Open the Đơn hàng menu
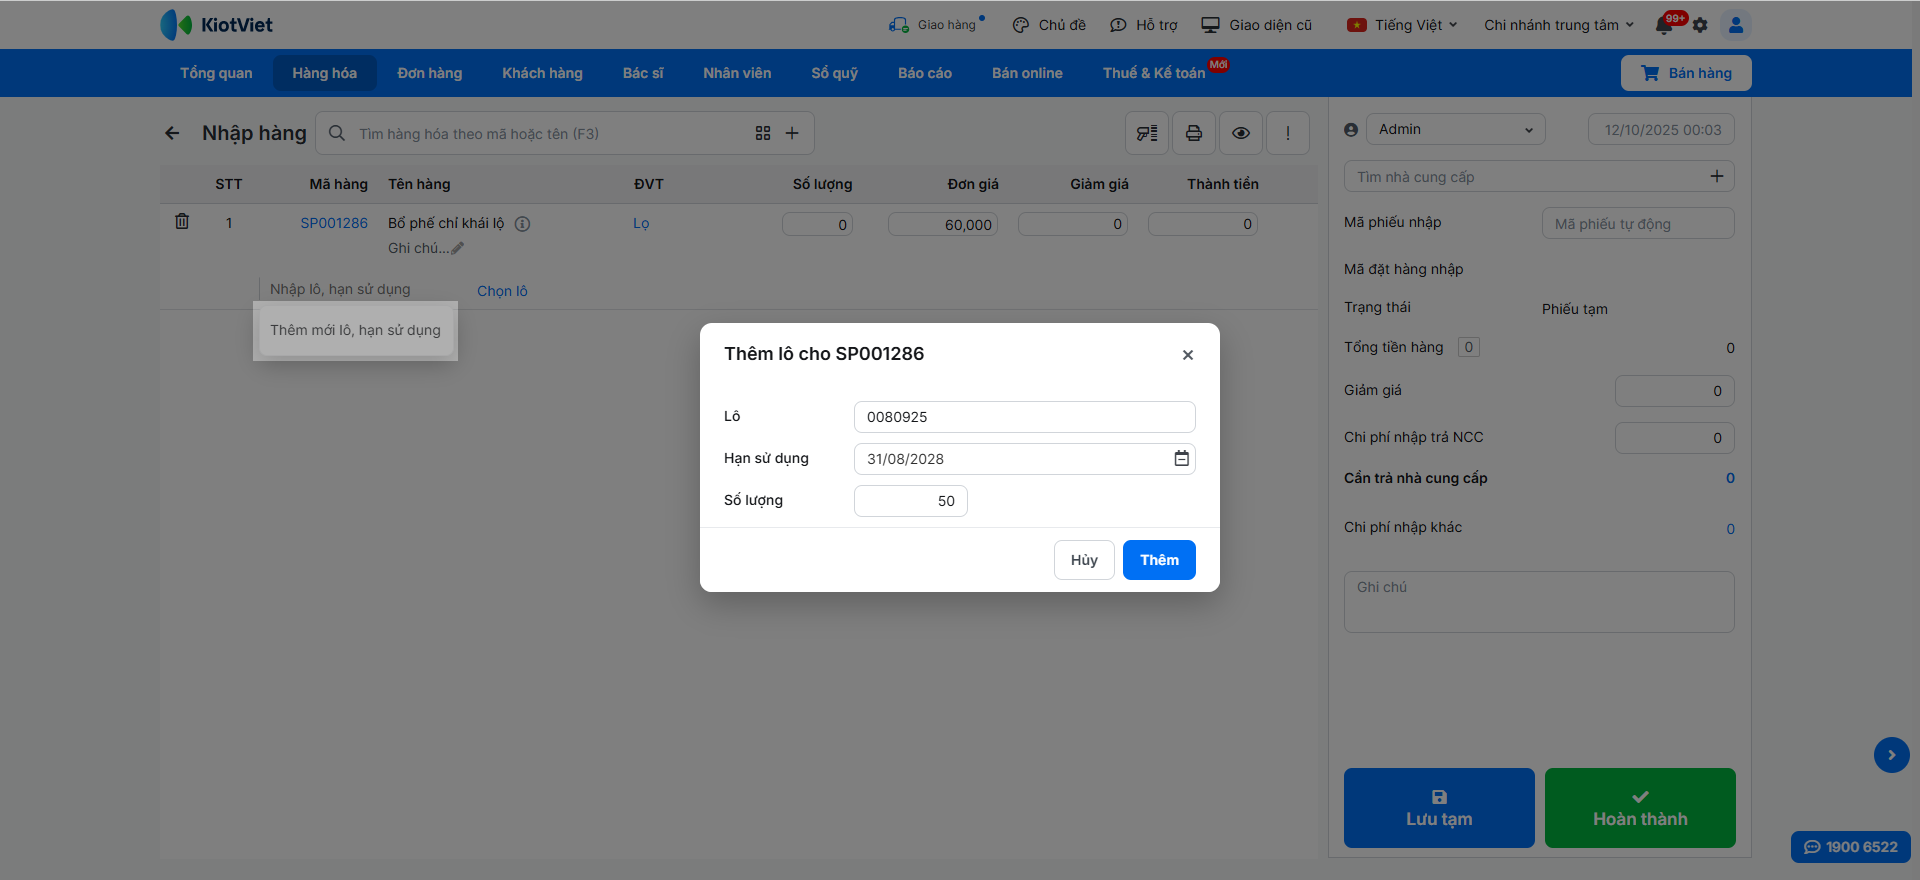Screen dimensions: 1920x880 tap(430, 73)
